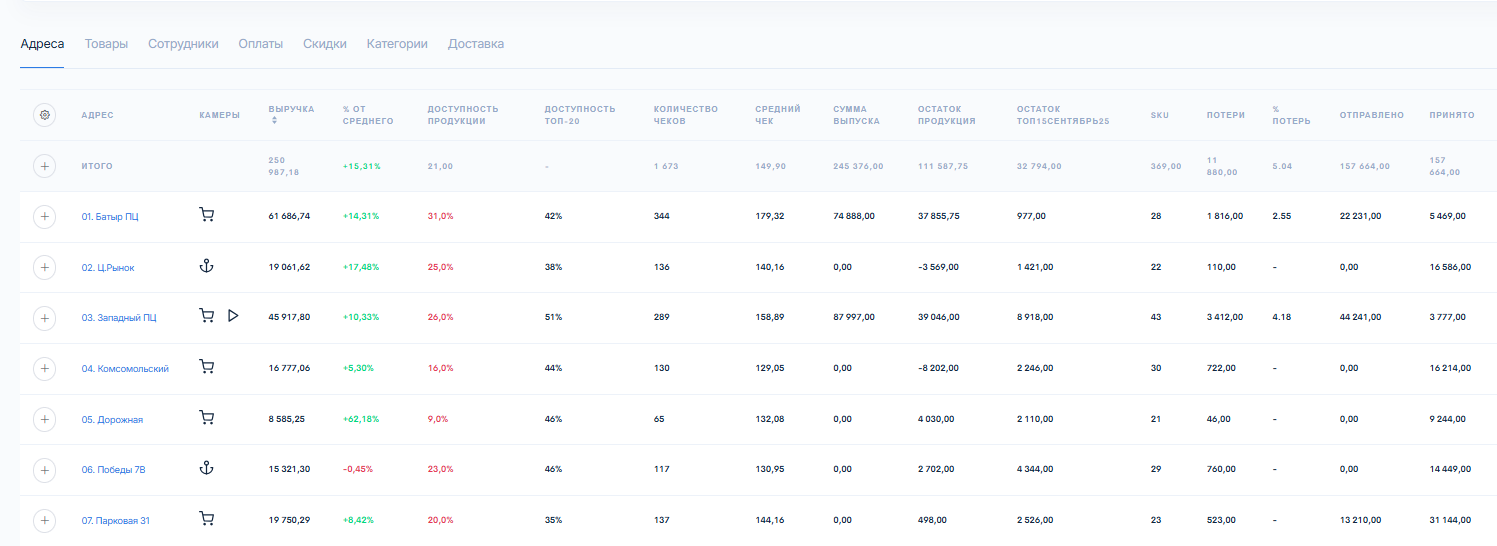Switch to the Товары tab
1497x546 pixels.
(106, 44)
